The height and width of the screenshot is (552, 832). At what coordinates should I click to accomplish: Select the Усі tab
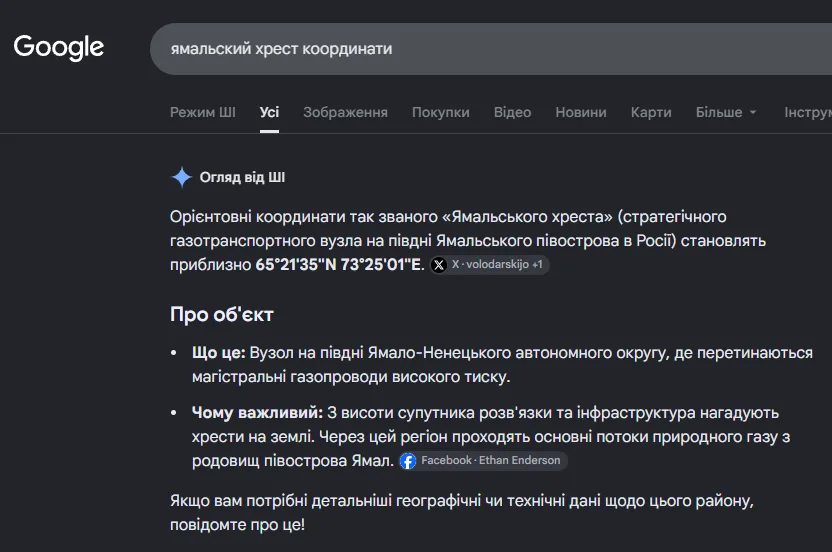[x=269, y=112]
